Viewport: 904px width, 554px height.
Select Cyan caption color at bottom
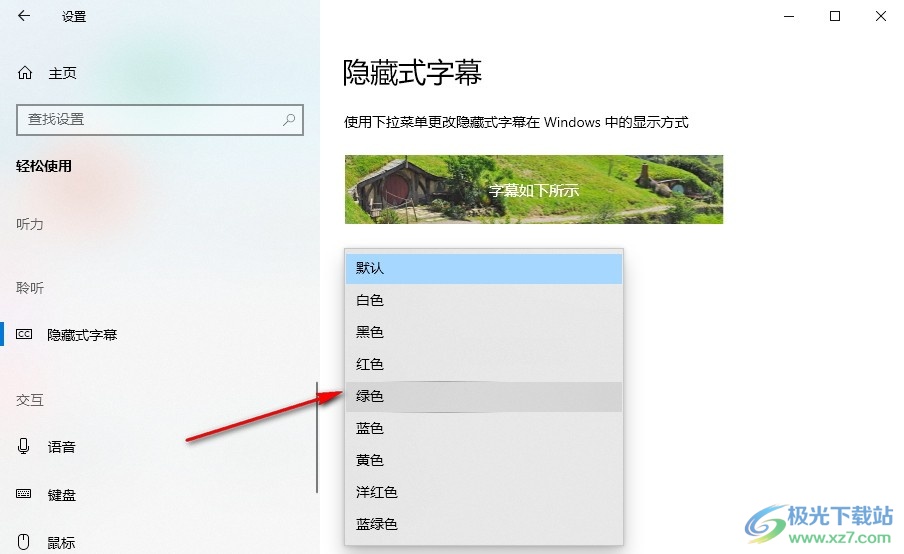coord(484,525)
